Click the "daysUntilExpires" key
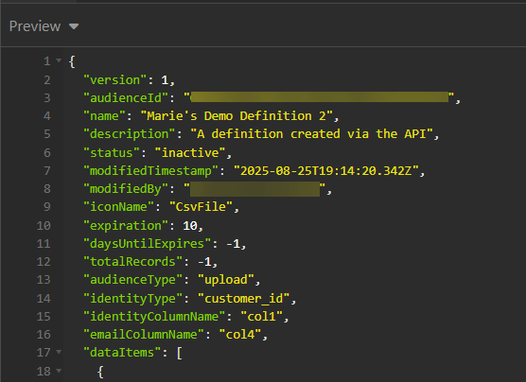The width and height of the screenshot is (526, 382). [x=147, y=244]
